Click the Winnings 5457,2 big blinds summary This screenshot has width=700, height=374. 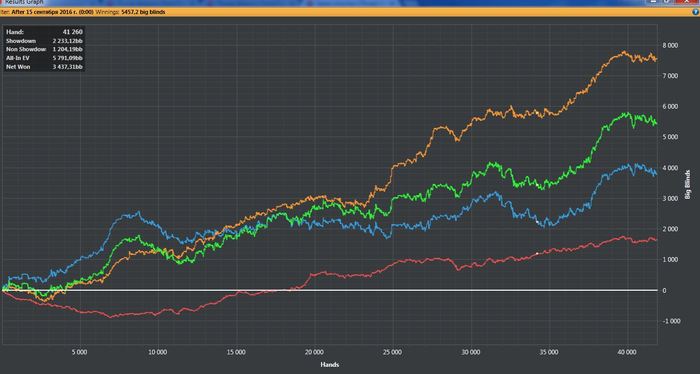pyautogui.click(x=130, y=12)
